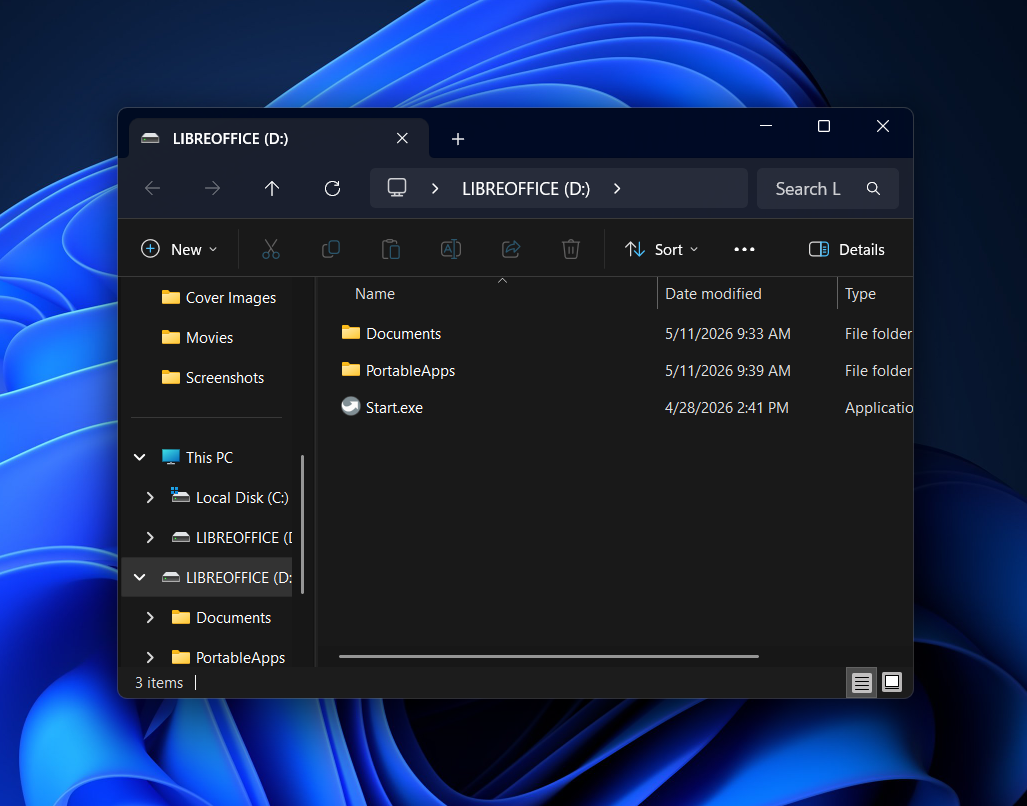Click the date 4/28/2026 2:41 PM

click(726, 407)
